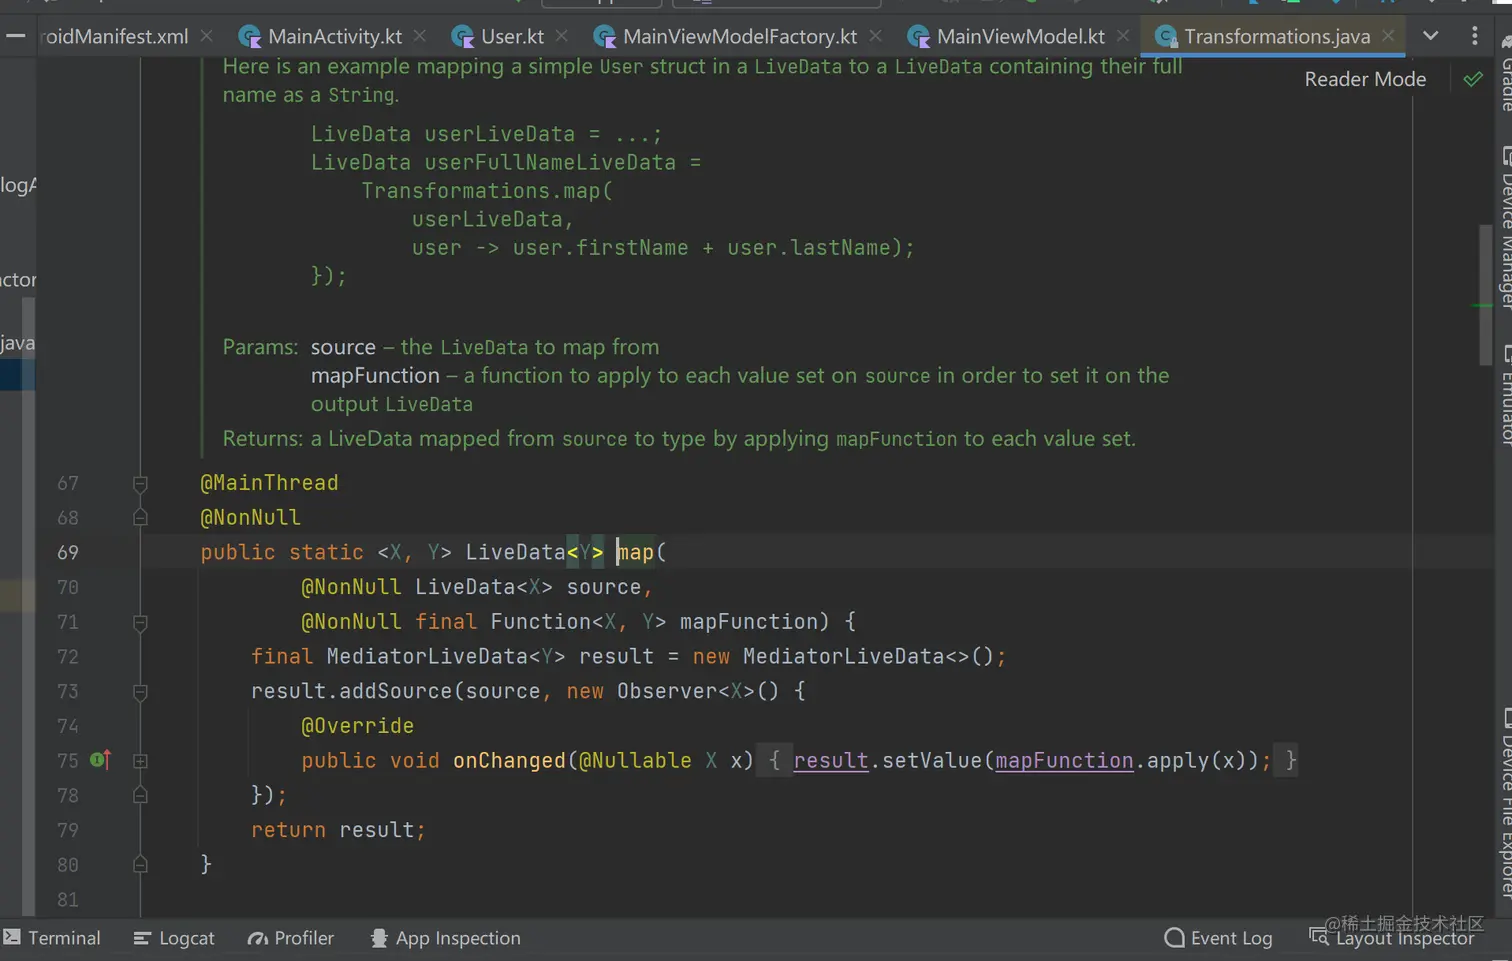Viewport: 1512px width, 961px height.
Task: Open the Device File Explorer side panel
Action: (1505, 803)
